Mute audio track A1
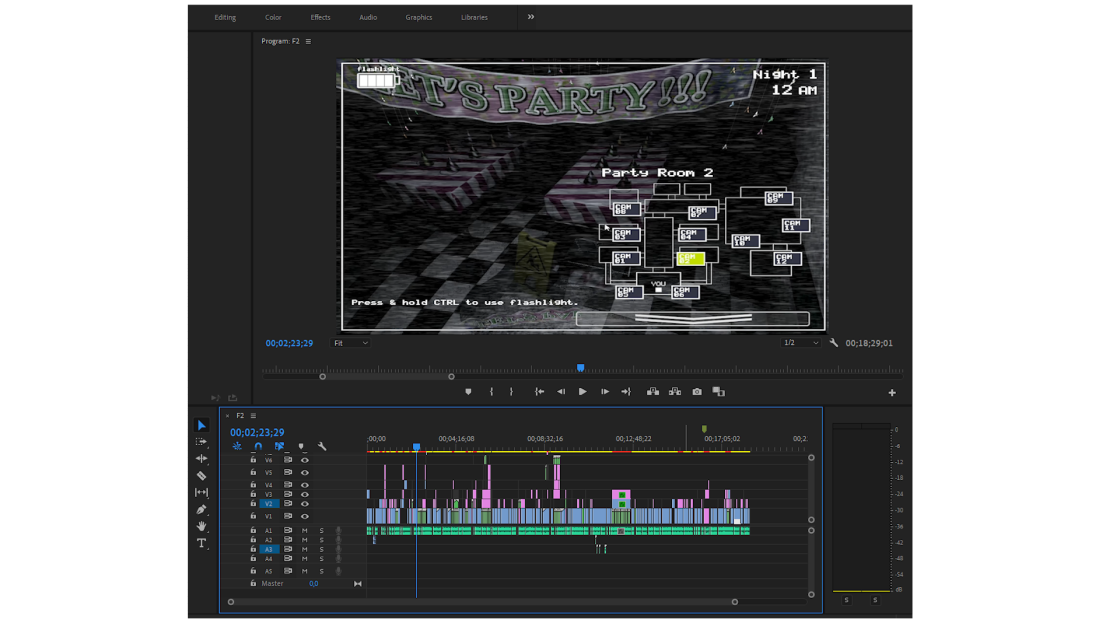The width and height of the screenshot is (1120, 630). [304, 531]
